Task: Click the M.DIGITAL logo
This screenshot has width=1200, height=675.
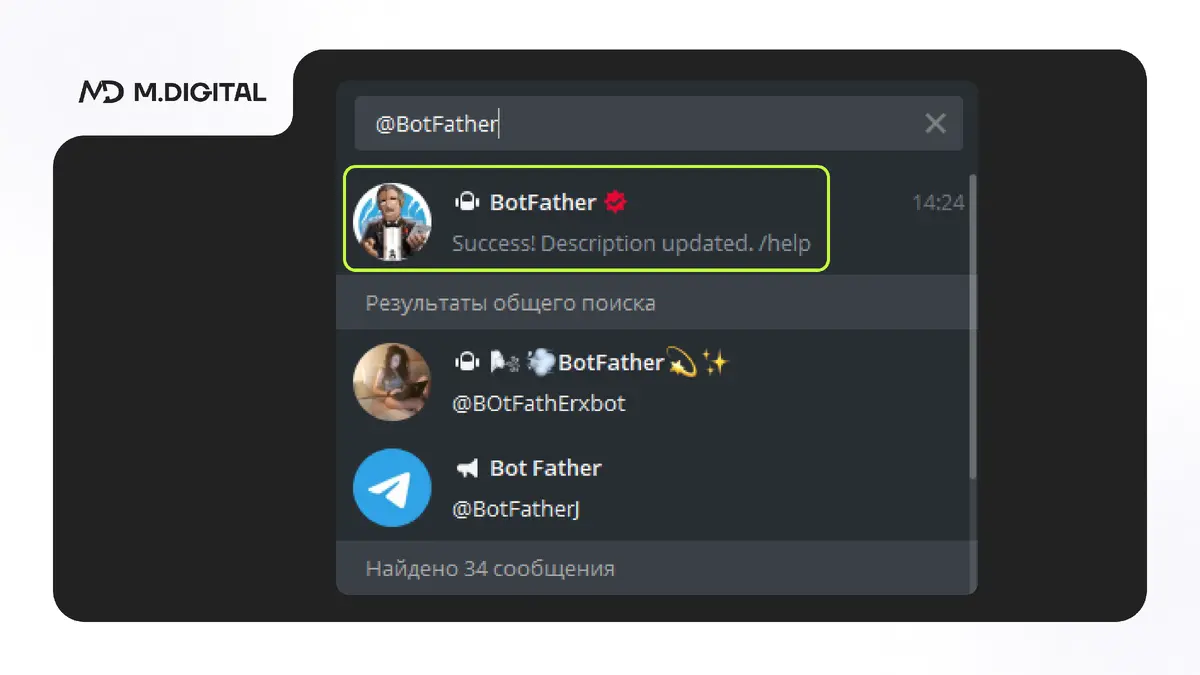Action: coord(173,93)
